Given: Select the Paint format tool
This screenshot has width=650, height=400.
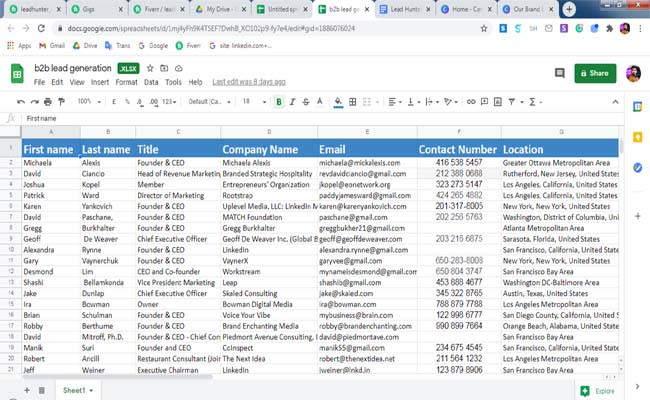Looking at the screenshot, I should coord(61,102).
